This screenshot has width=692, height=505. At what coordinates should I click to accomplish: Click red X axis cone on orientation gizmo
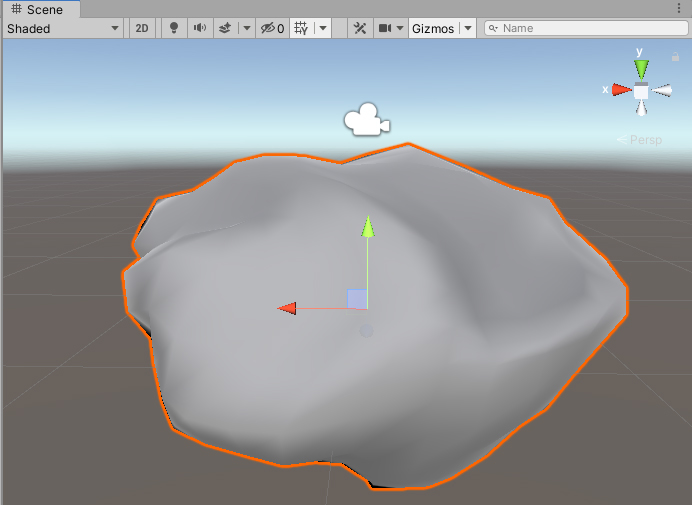point(621,90)
